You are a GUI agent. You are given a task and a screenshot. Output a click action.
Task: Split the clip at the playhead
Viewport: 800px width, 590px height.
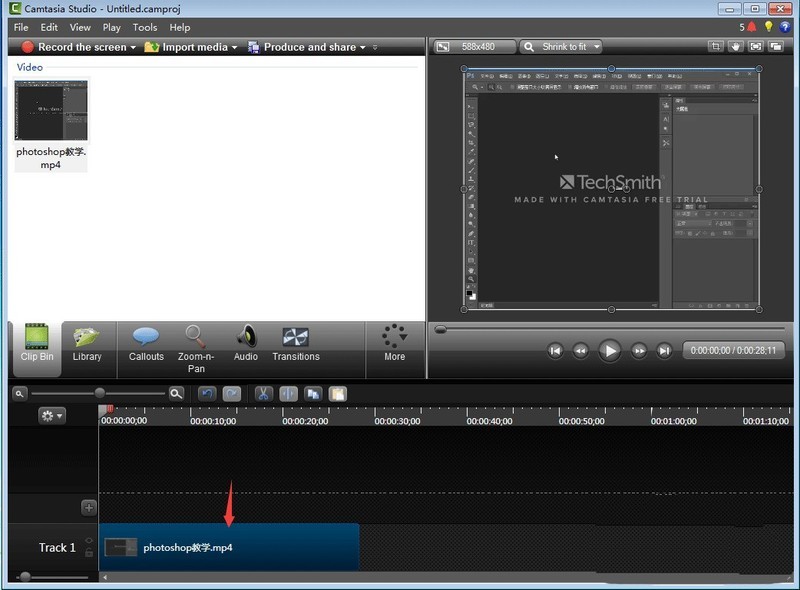287,393
